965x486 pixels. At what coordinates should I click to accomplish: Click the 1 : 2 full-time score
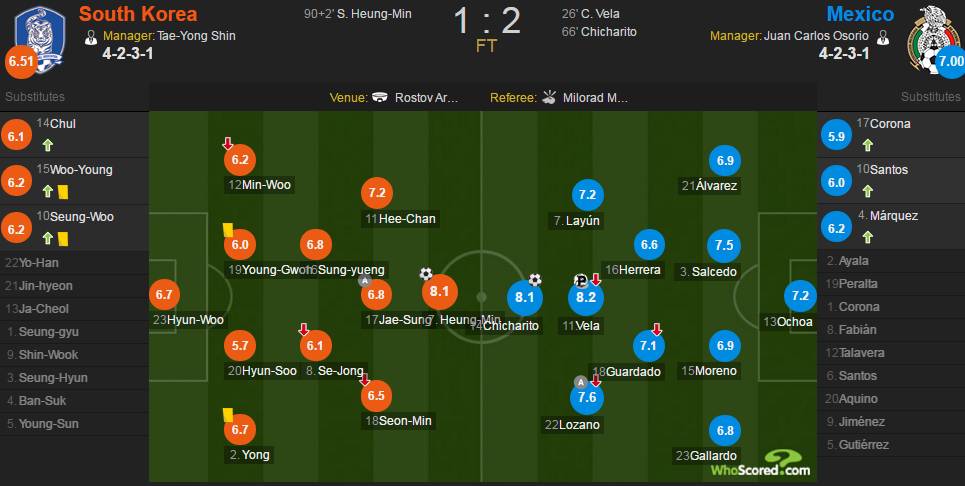(x=488, y=22)
